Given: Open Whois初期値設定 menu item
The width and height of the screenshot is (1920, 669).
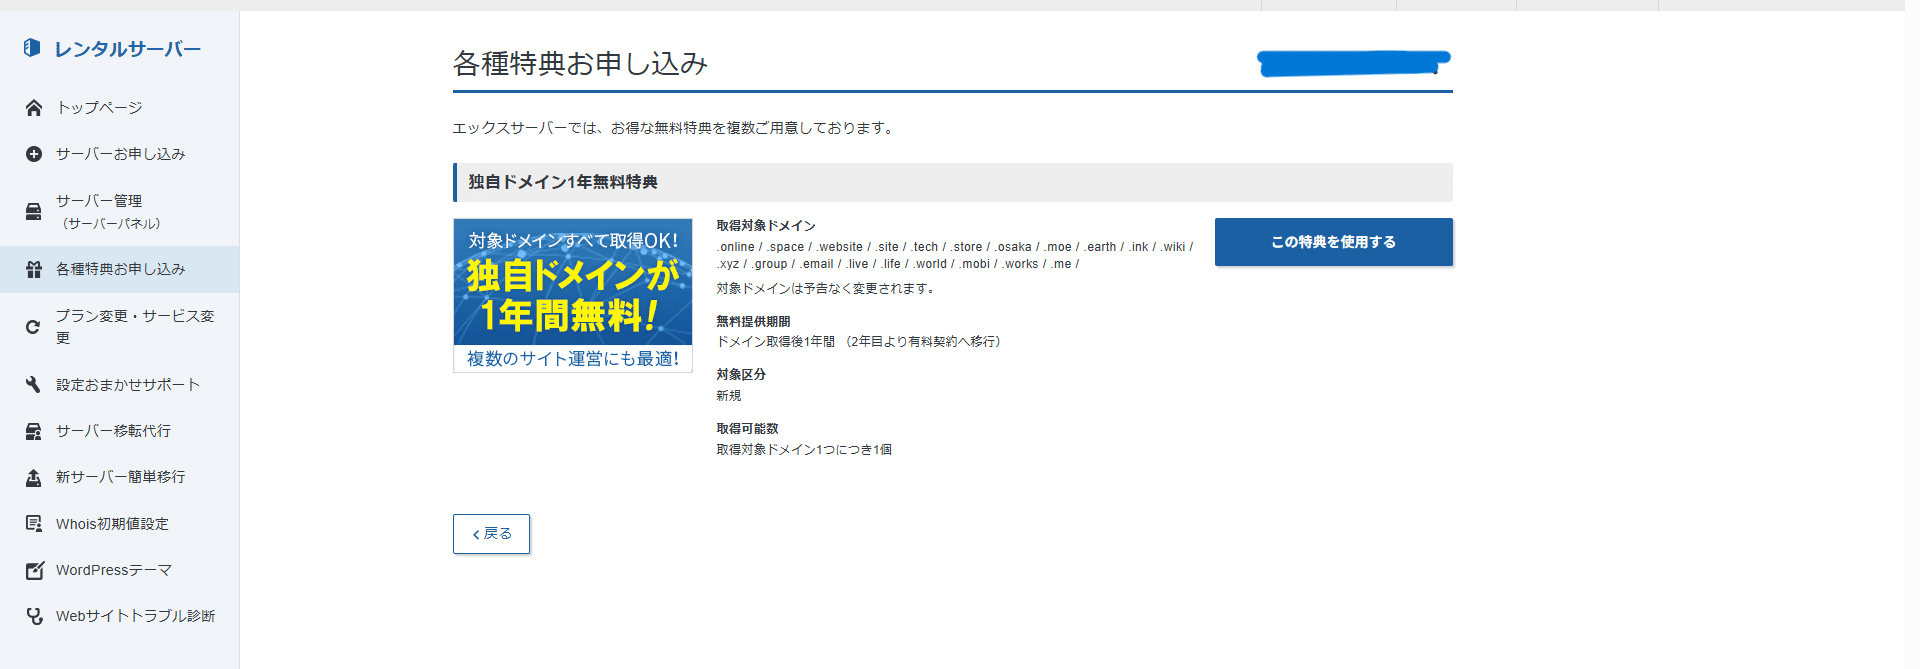Looking at the screenshot, I should [120, 524].
